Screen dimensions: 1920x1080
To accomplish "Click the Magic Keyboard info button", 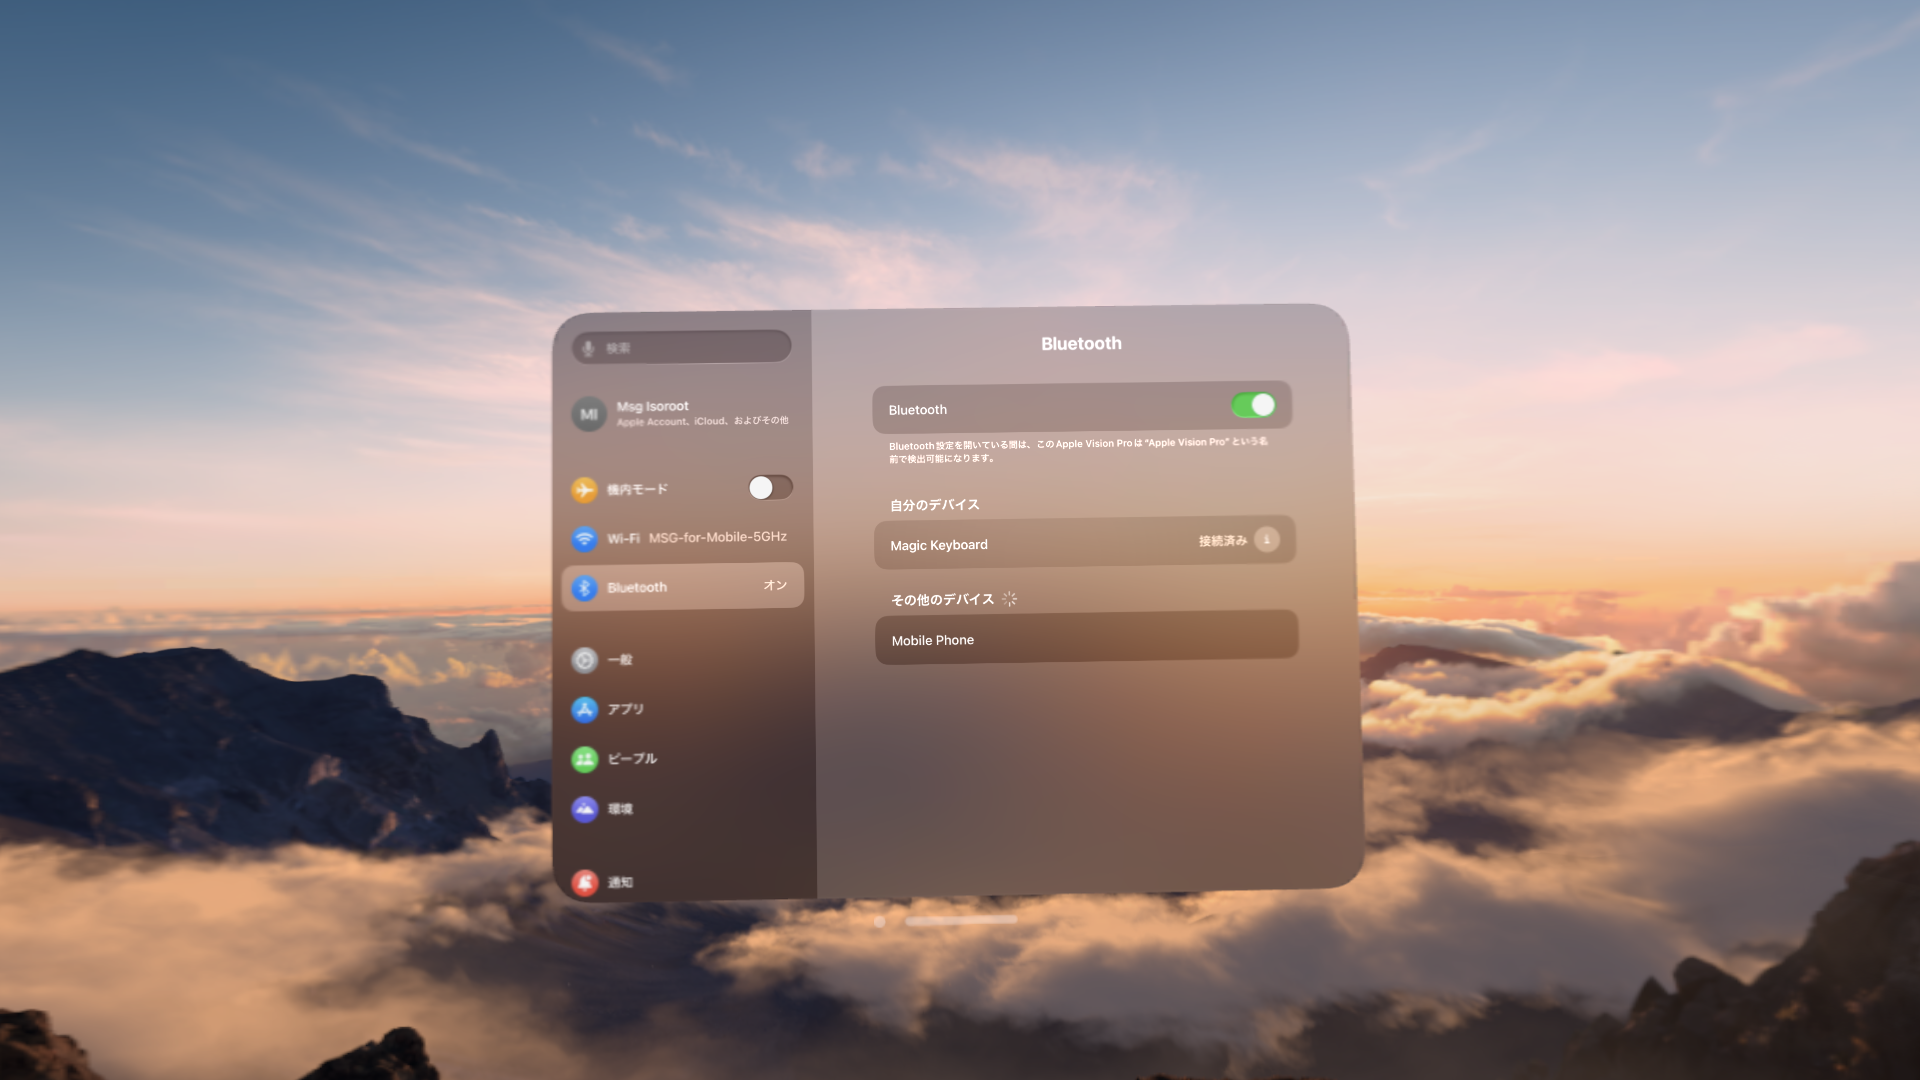I will point(1267,540).
